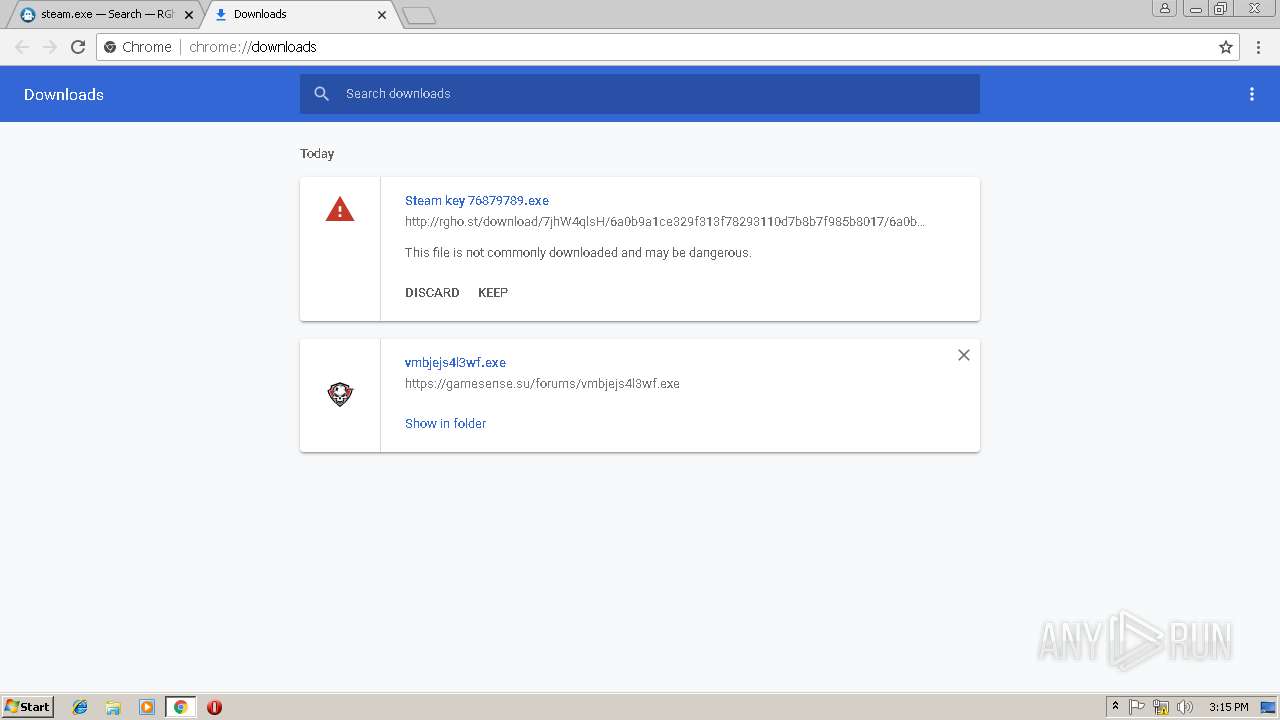Select the Downloads tab
The image size is (1280, 720).
point(298,14)
